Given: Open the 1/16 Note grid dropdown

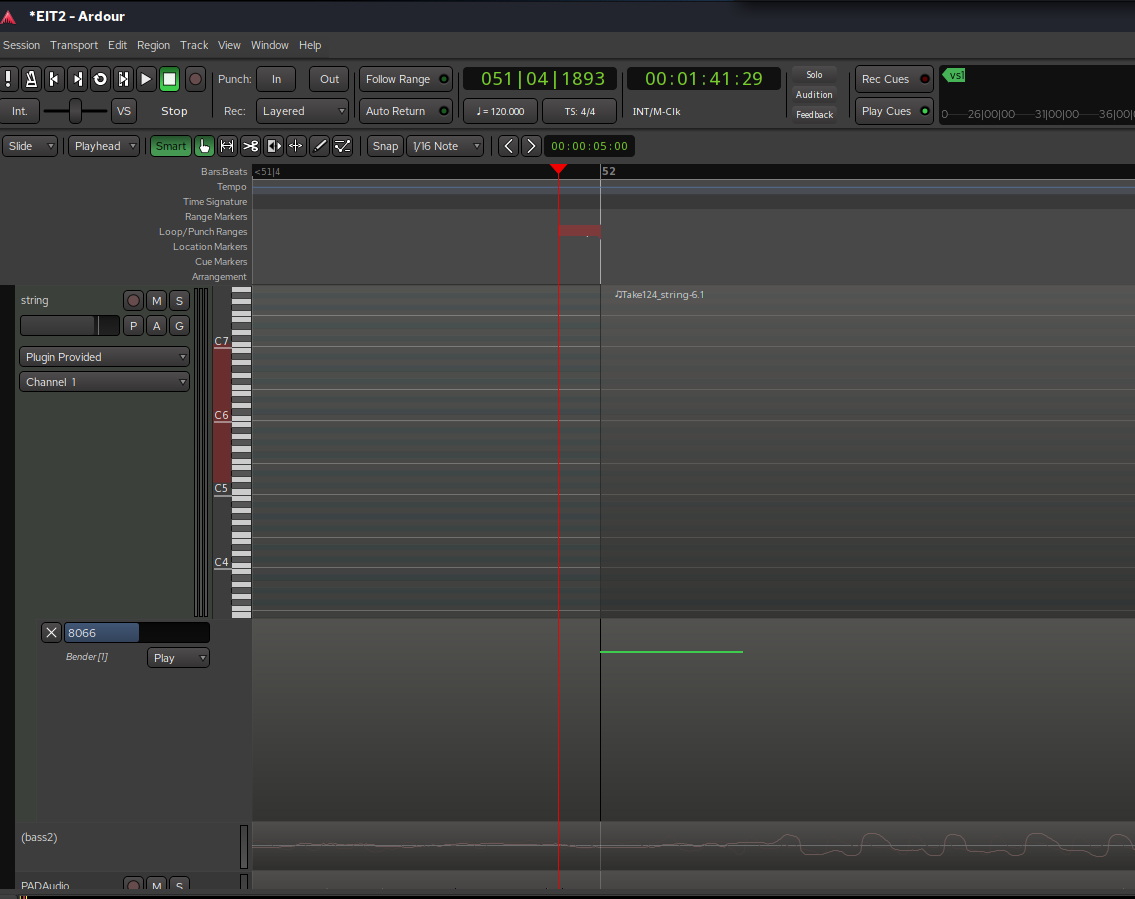Looking at the screenshot, I should (x=445, y=146).
